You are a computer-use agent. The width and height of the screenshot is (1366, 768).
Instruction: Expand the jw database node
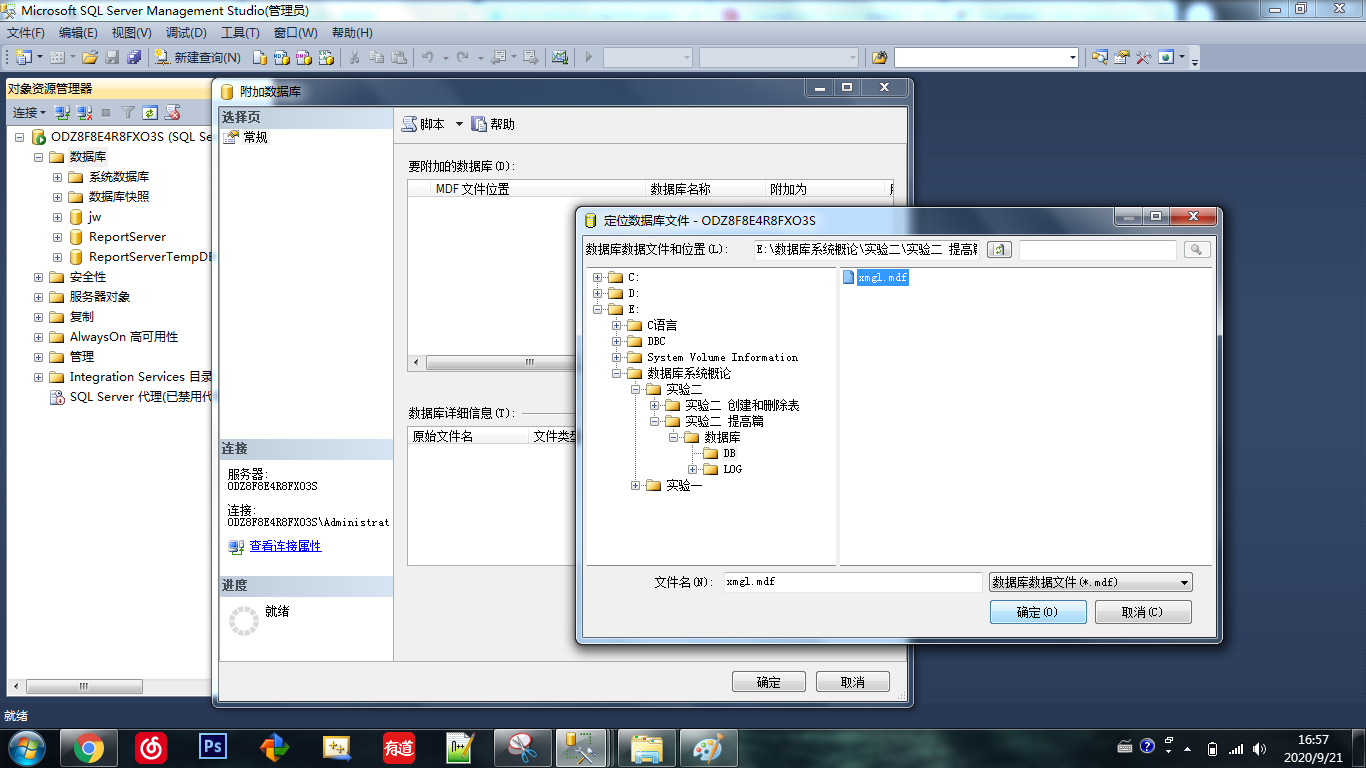point(57,217)
